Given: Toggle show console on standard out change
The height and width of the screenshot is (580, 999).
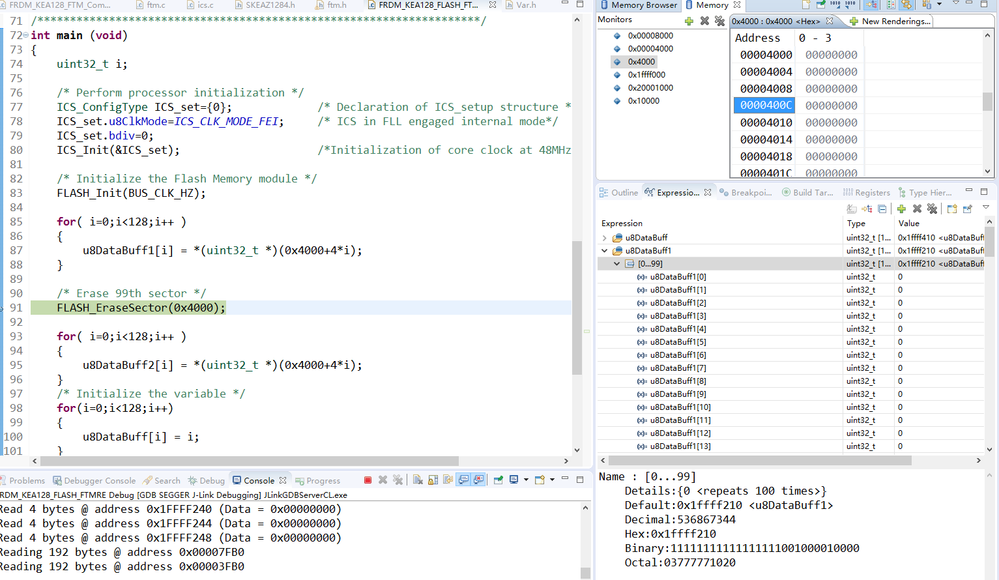Looking at the screenshot, I should tap(463, 480).
